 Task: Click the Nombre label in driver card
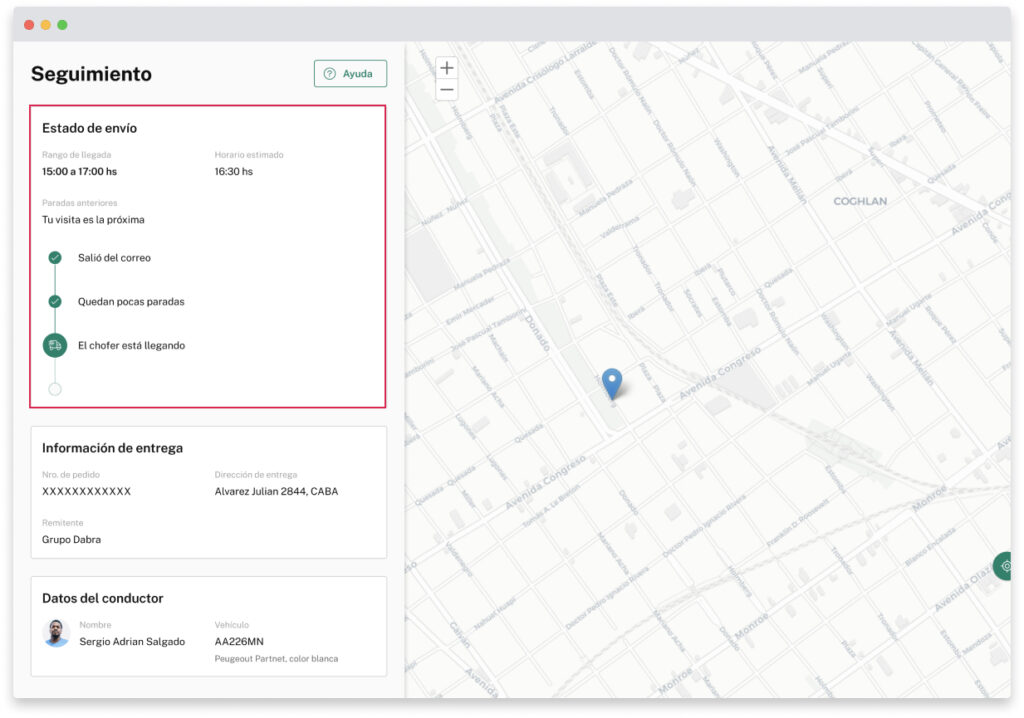pos(95,625)
